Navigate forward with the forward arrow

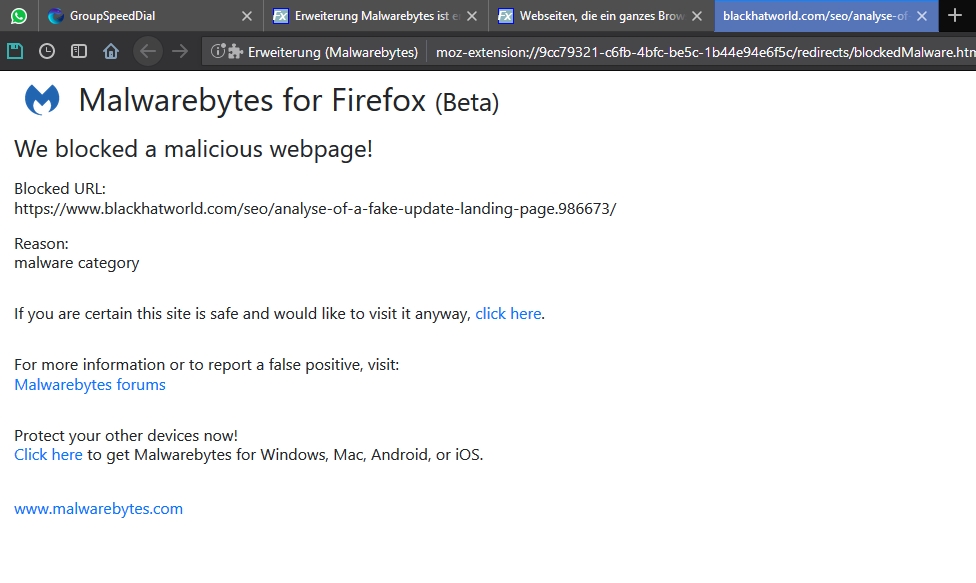point(180,51)
